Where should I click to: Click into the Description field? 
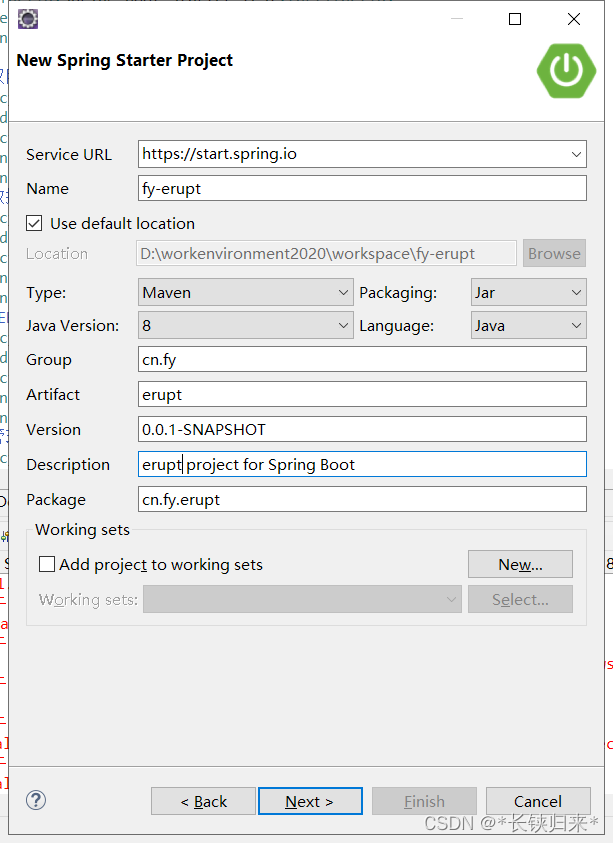click(x=362, y=464)
